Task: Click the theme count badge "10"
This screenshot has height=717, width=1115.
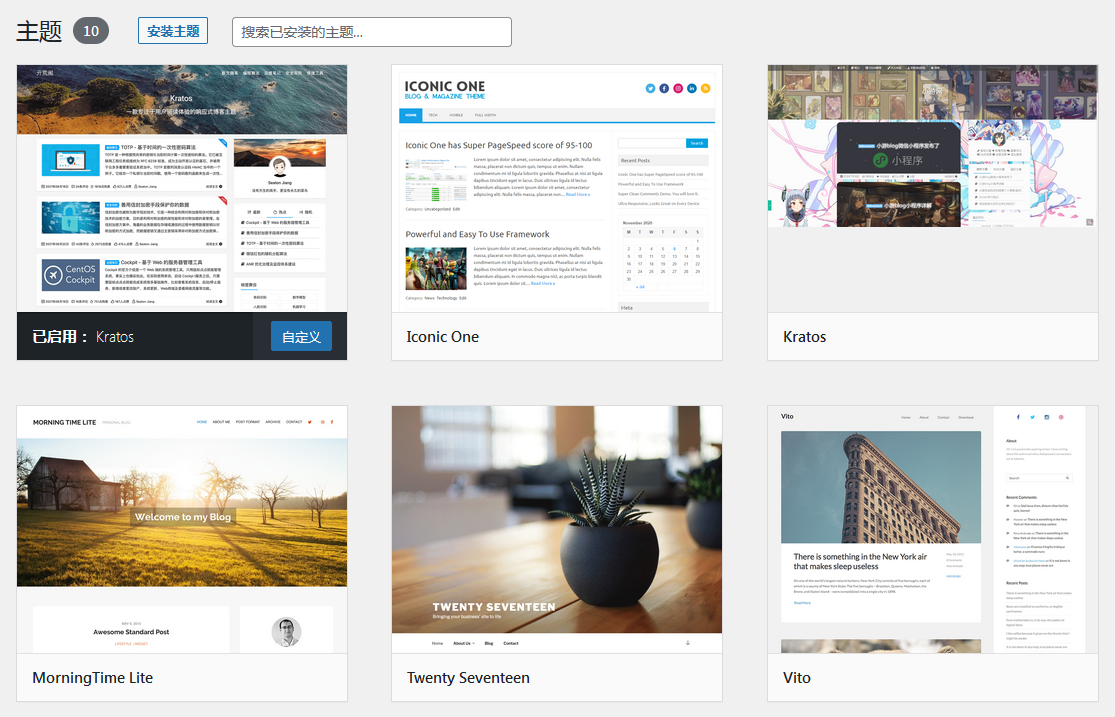Action: [x=91, y=31]
